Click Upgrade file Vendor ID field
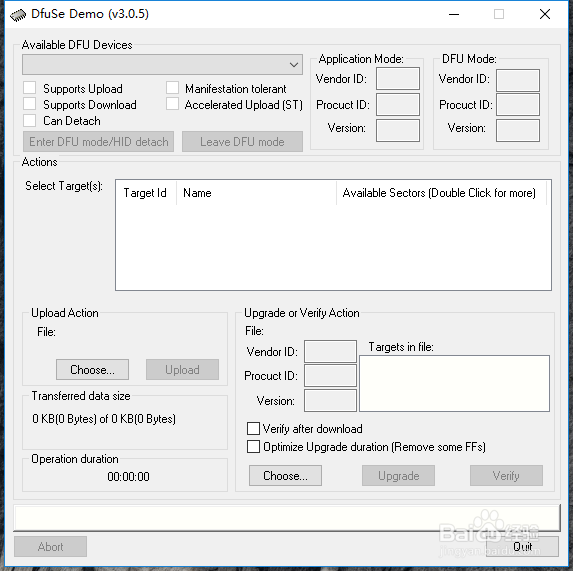Screen dimensions: 573x571 [330, 351]
